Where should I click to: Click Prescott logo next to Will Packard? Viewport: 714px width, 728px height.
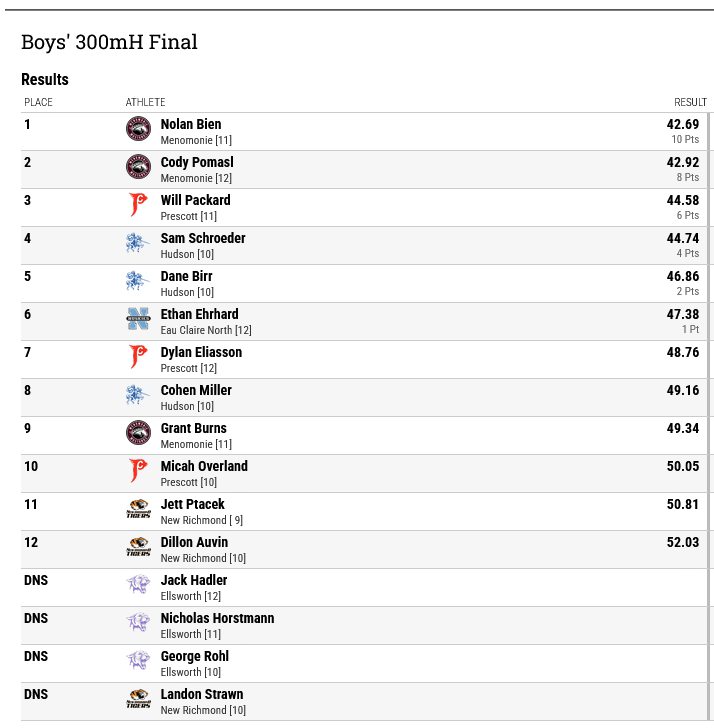138,205
